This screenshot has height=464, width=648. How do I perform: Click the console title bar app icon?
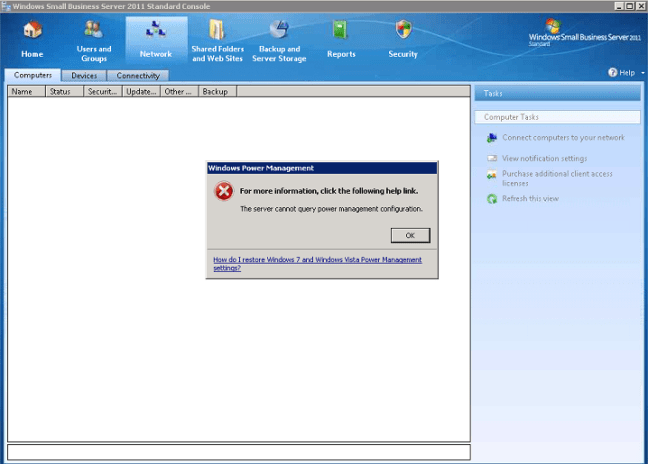point(6,6)
